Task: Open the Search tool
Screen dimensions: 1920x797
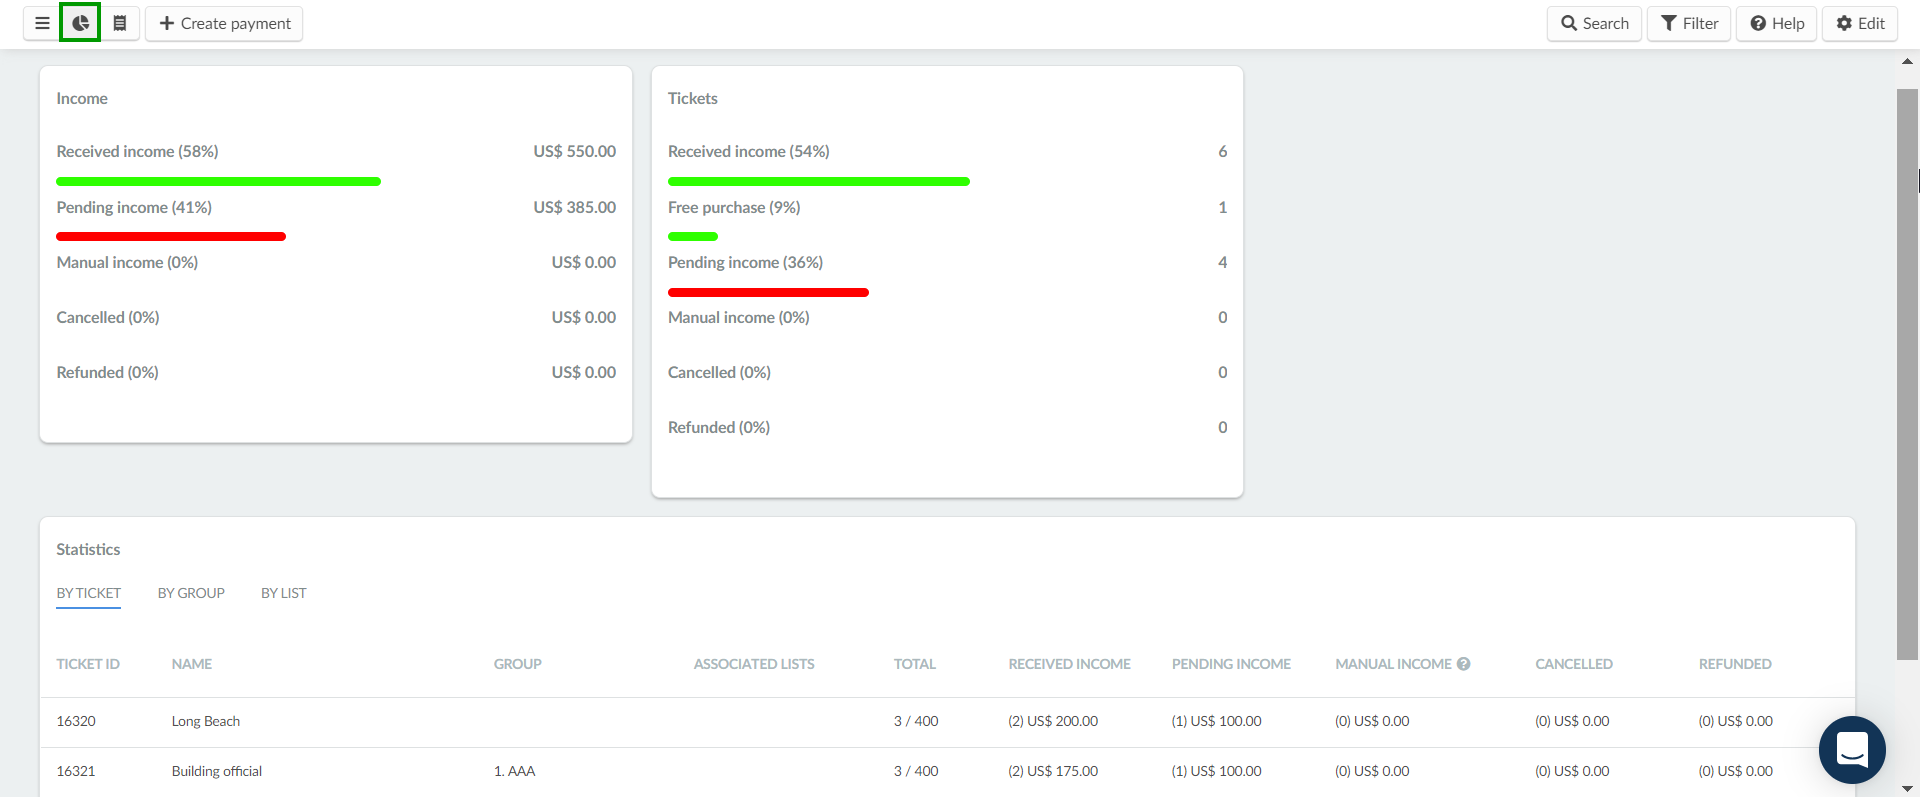Action: point(1594,23)
